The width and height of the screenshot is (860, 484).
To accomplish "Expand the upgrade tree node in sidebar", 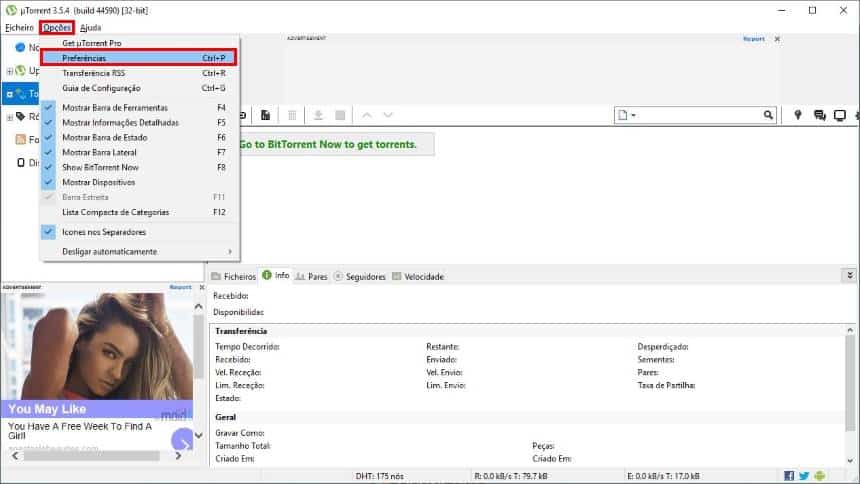I will 9,71.
